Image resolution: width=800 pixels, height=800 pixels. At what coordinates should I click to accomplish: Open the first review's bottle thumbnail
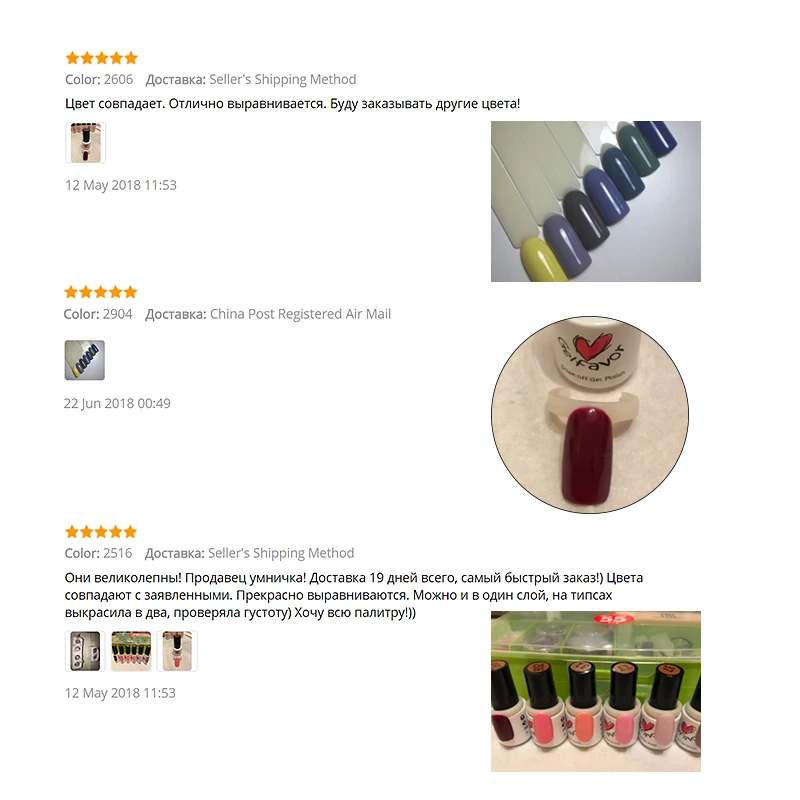85,142
